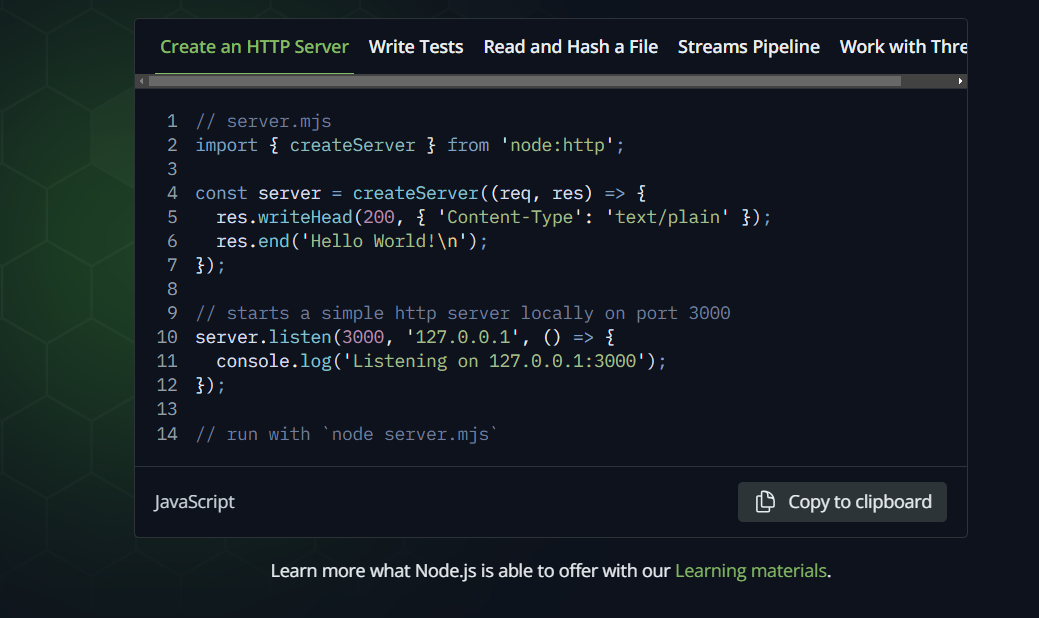Click line number 1 in the code

171,120
